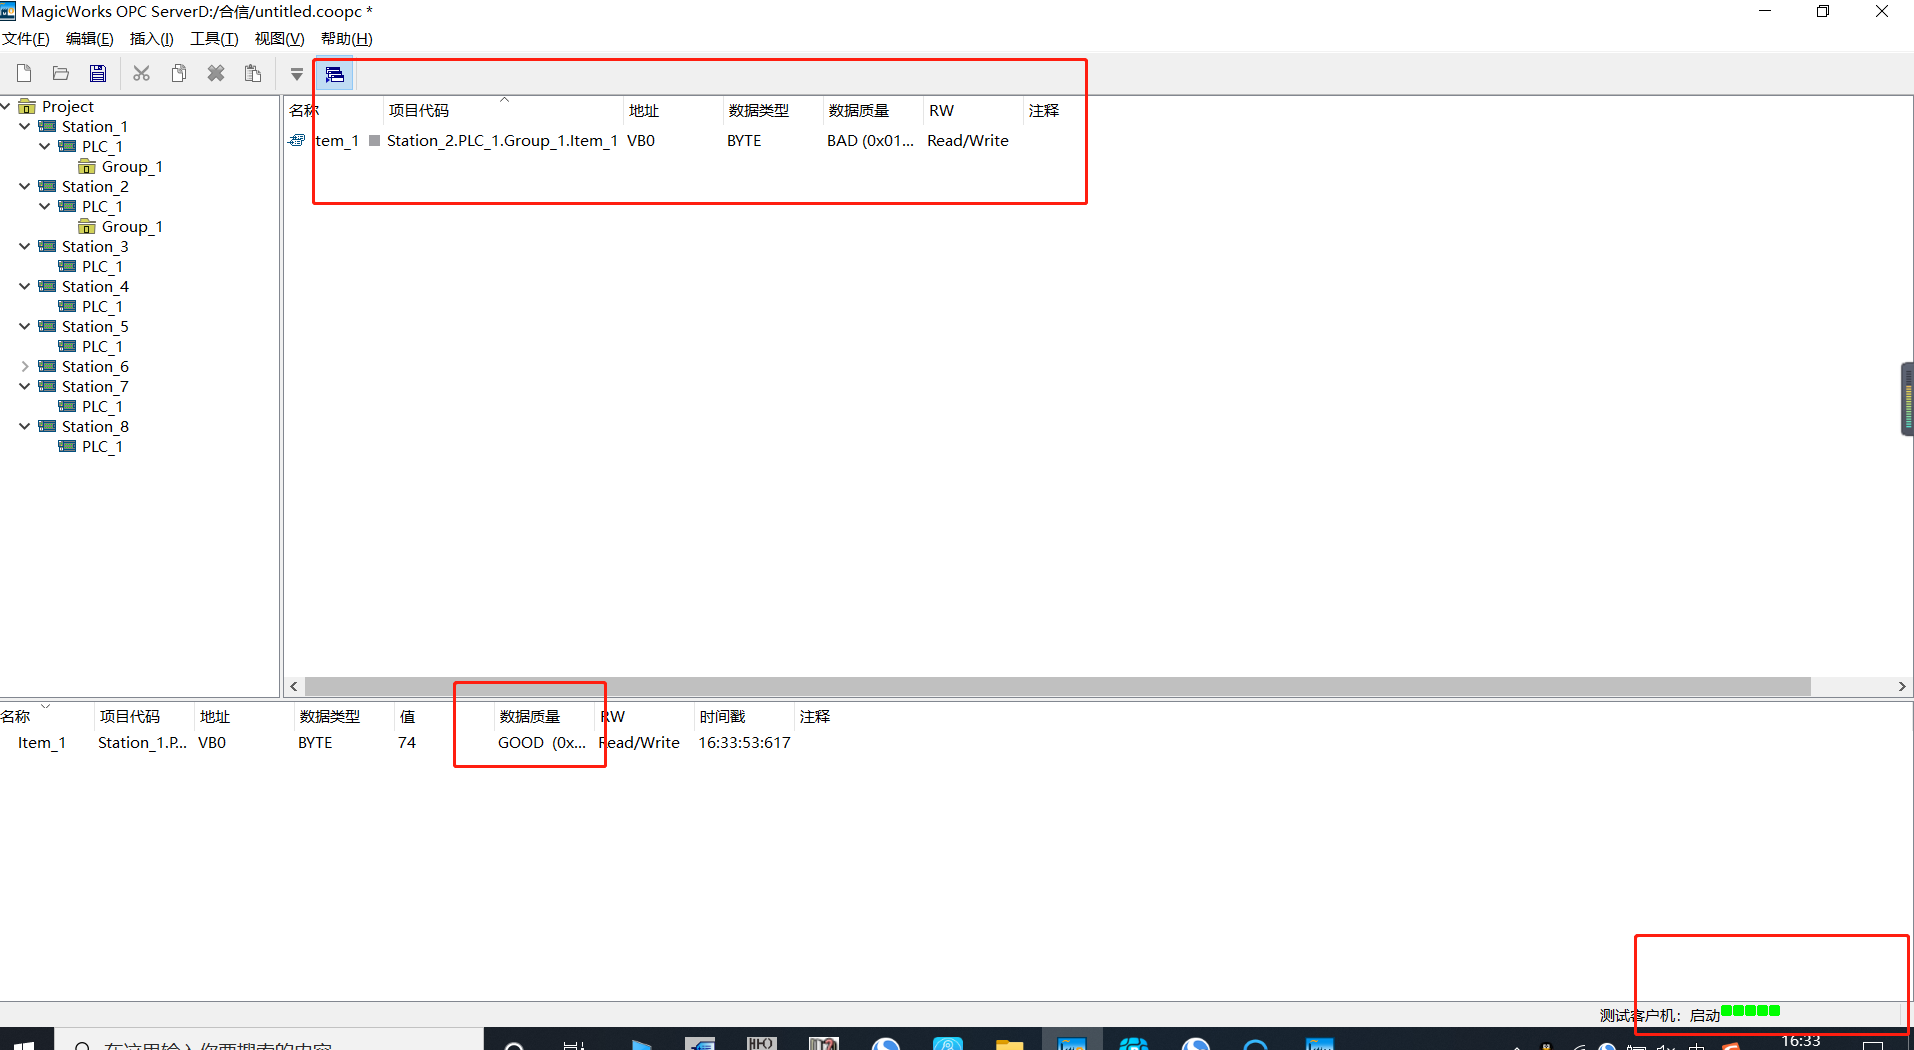Collapse the Station_3 tree node
This screenshot has width=1914, height=1050.
click(x=25, y=246)
